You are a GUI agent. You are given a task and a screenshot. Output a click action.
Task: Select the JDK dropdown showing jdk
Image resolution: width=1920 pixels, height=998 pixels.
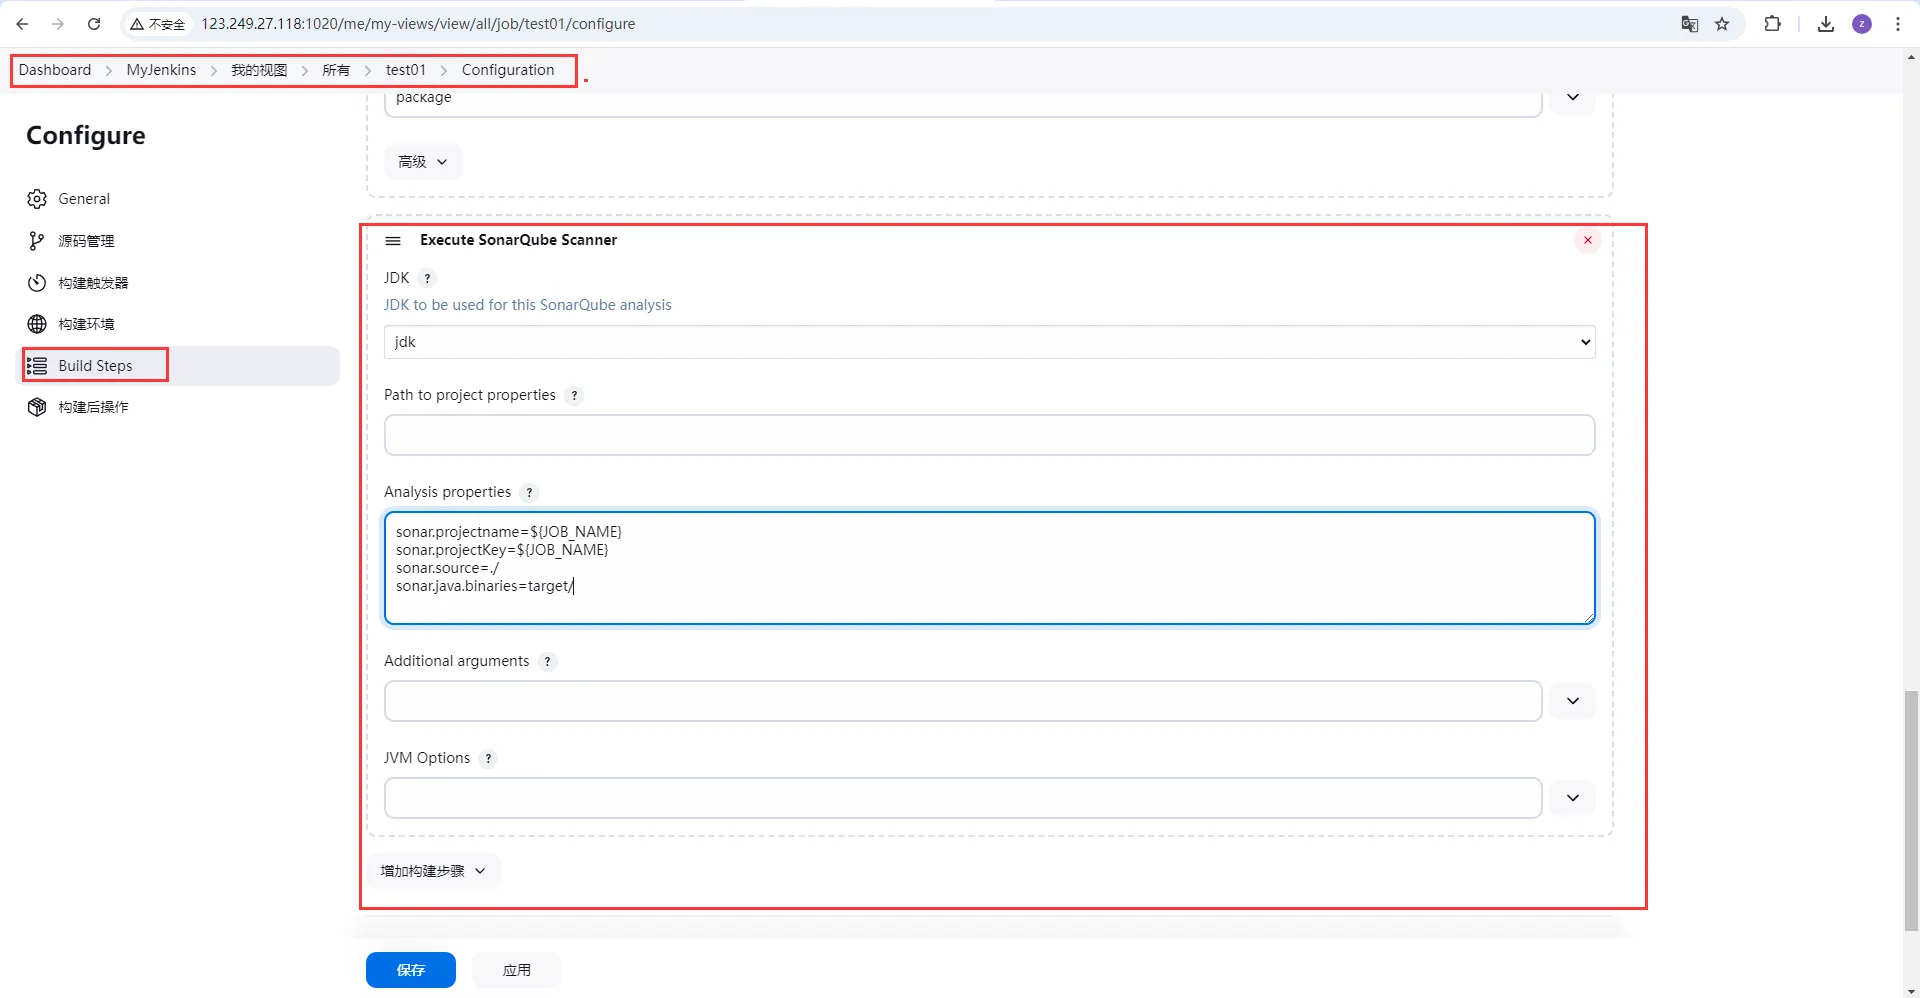(x=989, y=342)
